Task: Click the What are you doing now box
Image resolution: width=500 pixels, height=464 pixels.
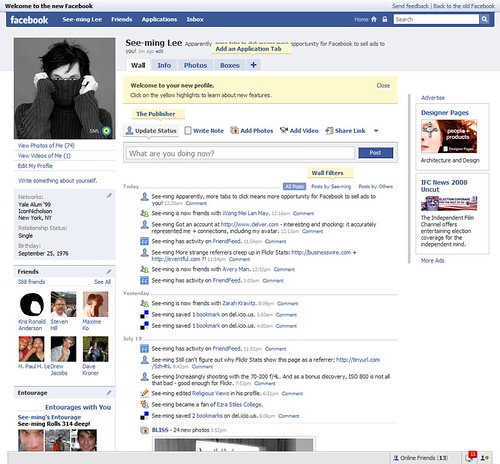Action: click(240, 153)
